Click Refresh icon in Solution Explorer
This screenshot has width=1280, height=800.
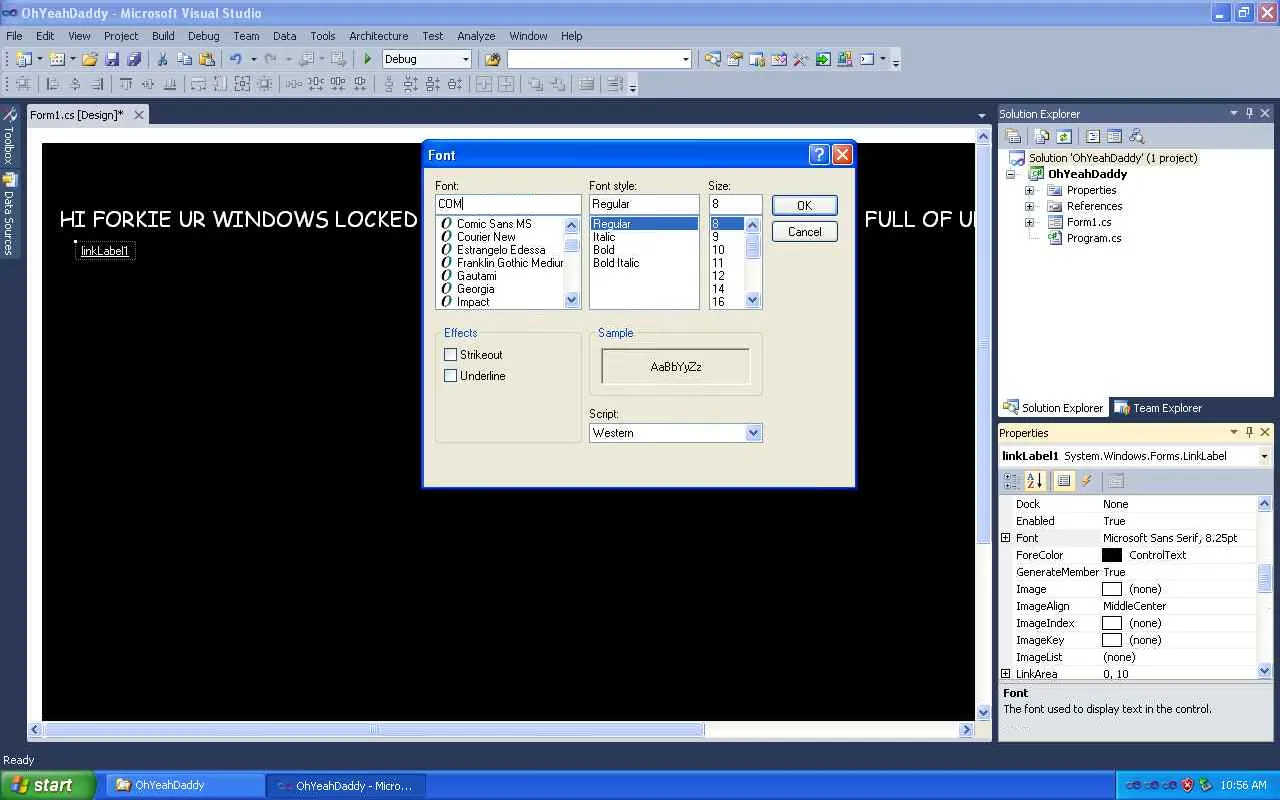tap(1064, 137)
